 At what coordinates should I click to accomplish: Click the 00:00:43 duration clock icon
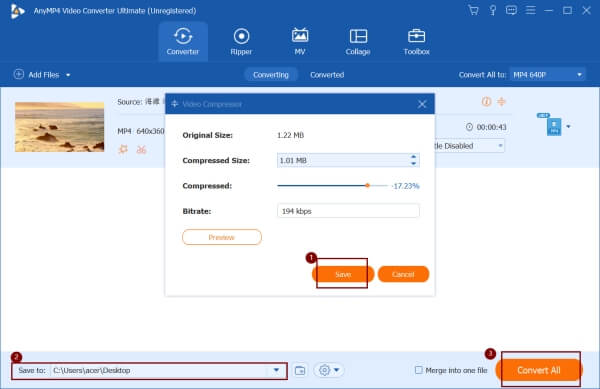469,127
